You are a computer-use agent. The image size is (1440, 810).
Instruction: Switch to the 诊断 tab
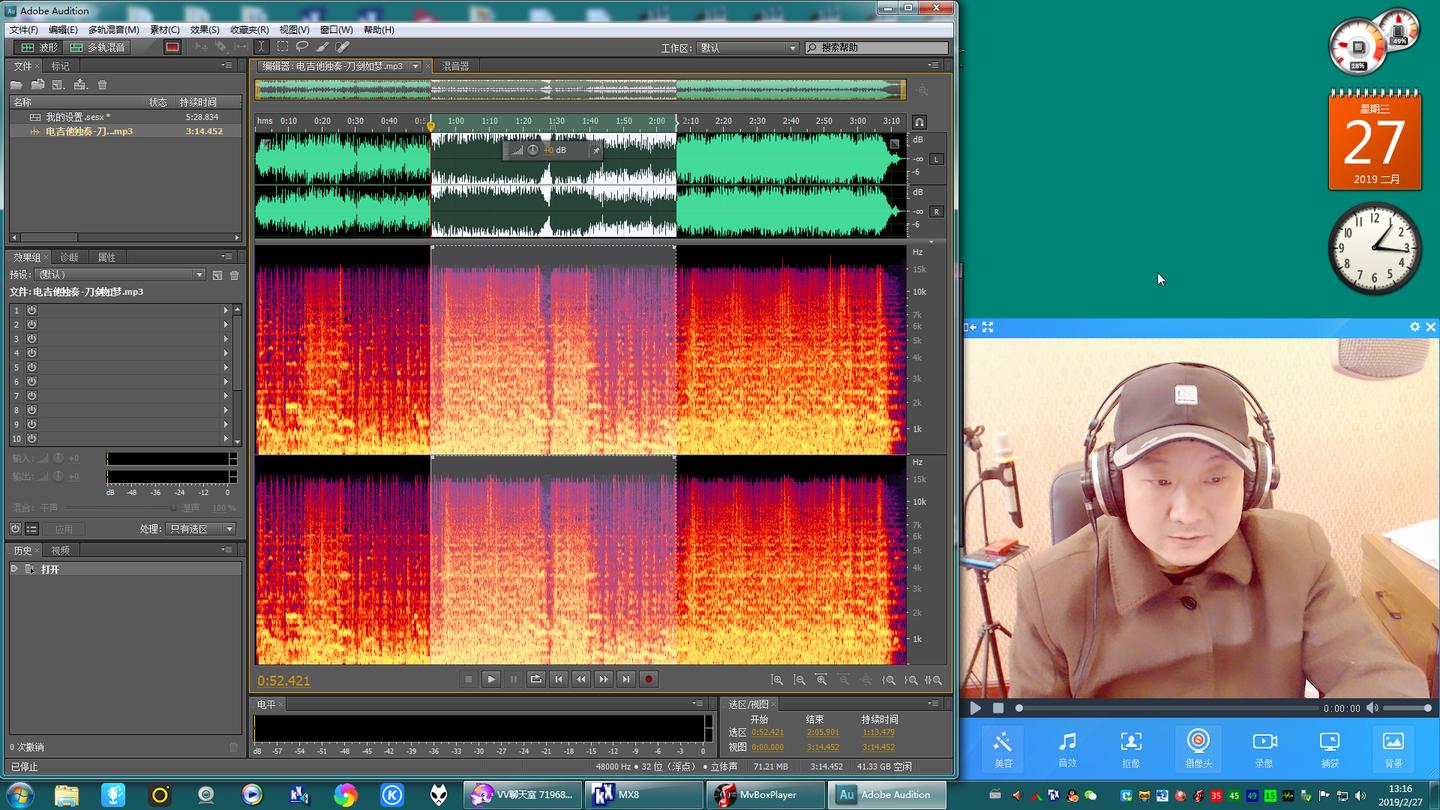[68, 257]
